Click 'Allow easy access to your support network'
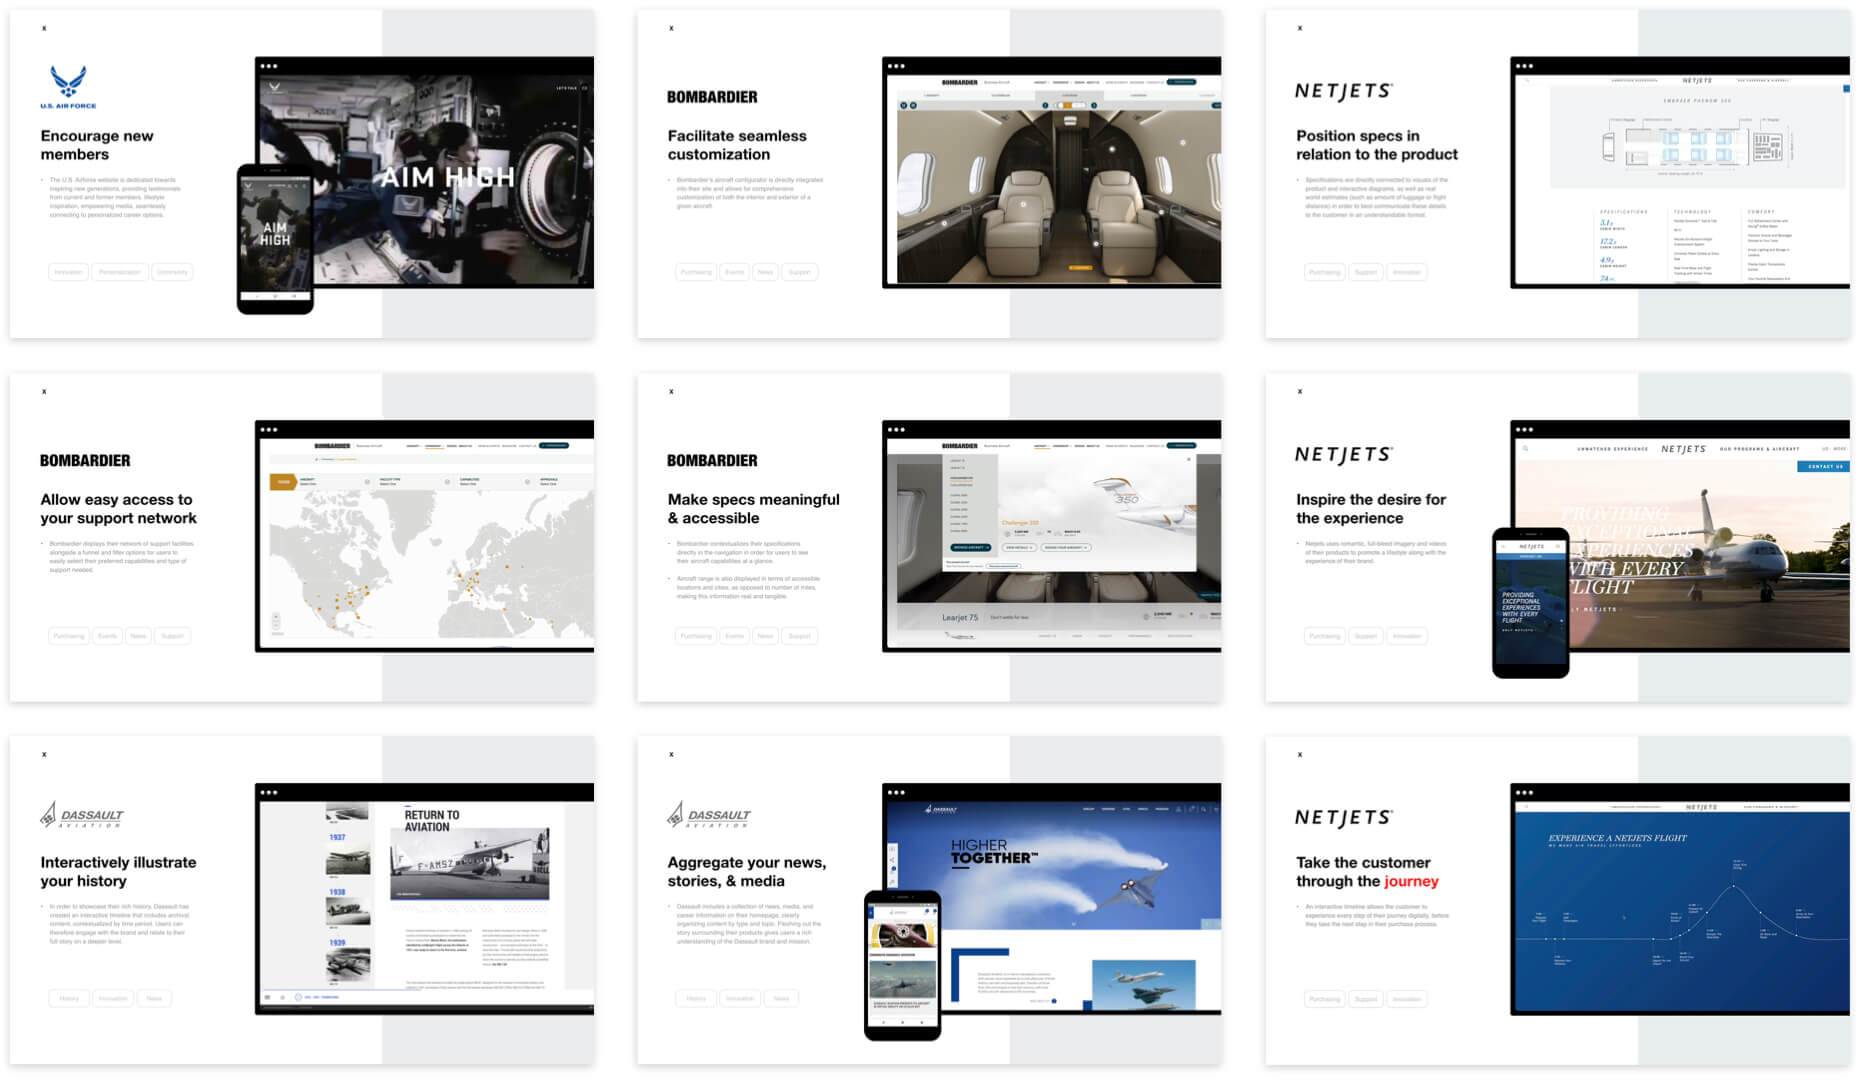The image size is (1860, 1080). point(119,509)
